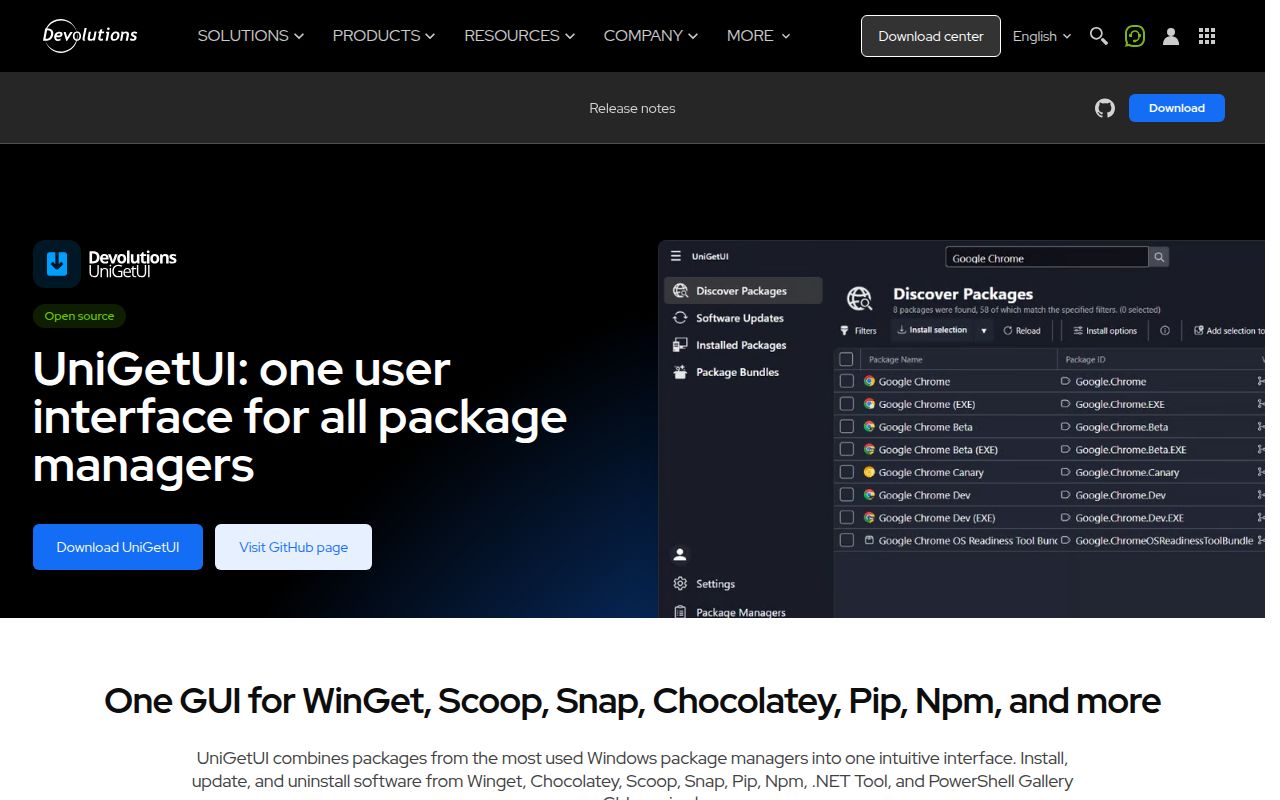This screenshot has height=800, width=1280.
Task: Click the Download center button
Action: pos(931,36)
